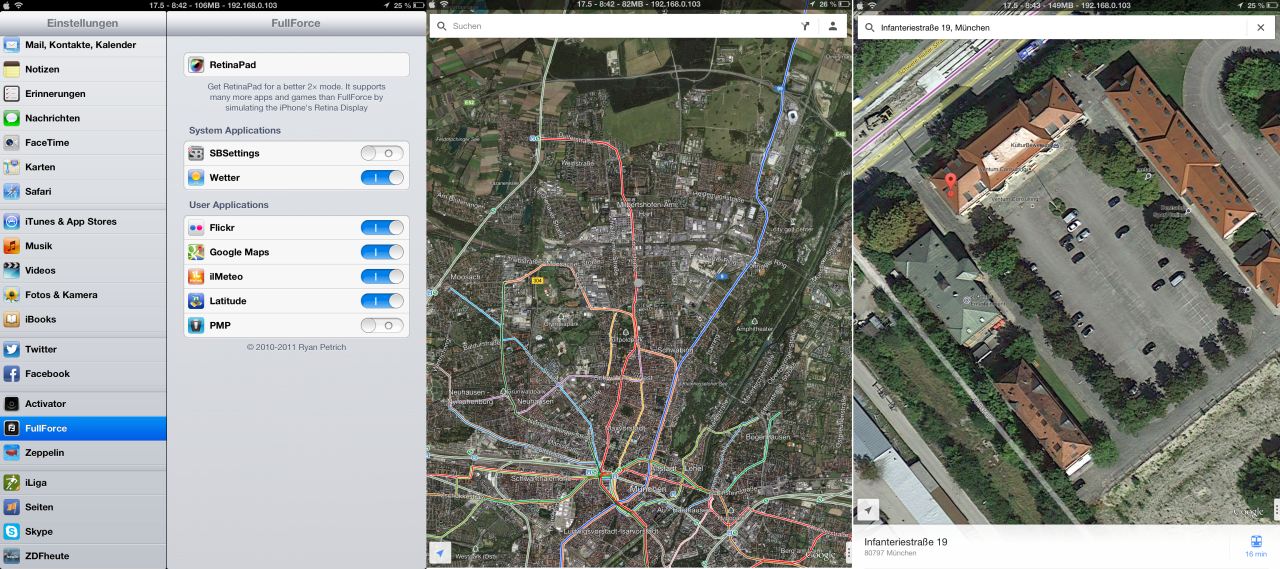Image resolution: width=1280 pixels, height=569 pixels.
Task: Open Mail, Kontakte, Kalender settings
Action: (x=83, y=45)
